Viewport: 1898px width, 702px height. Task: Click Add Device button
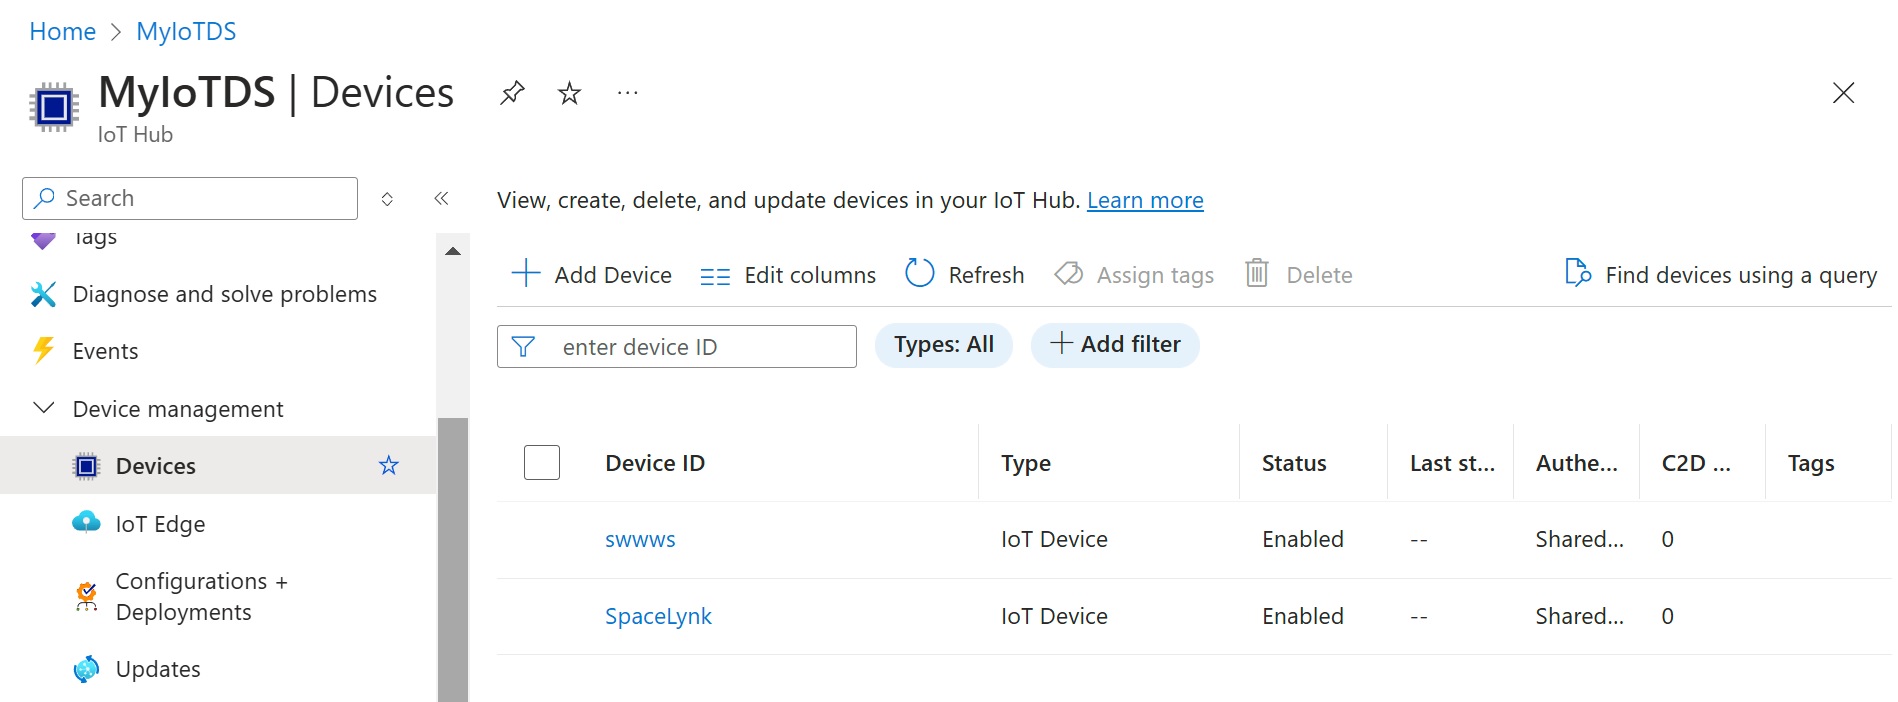tap(591, 274)
